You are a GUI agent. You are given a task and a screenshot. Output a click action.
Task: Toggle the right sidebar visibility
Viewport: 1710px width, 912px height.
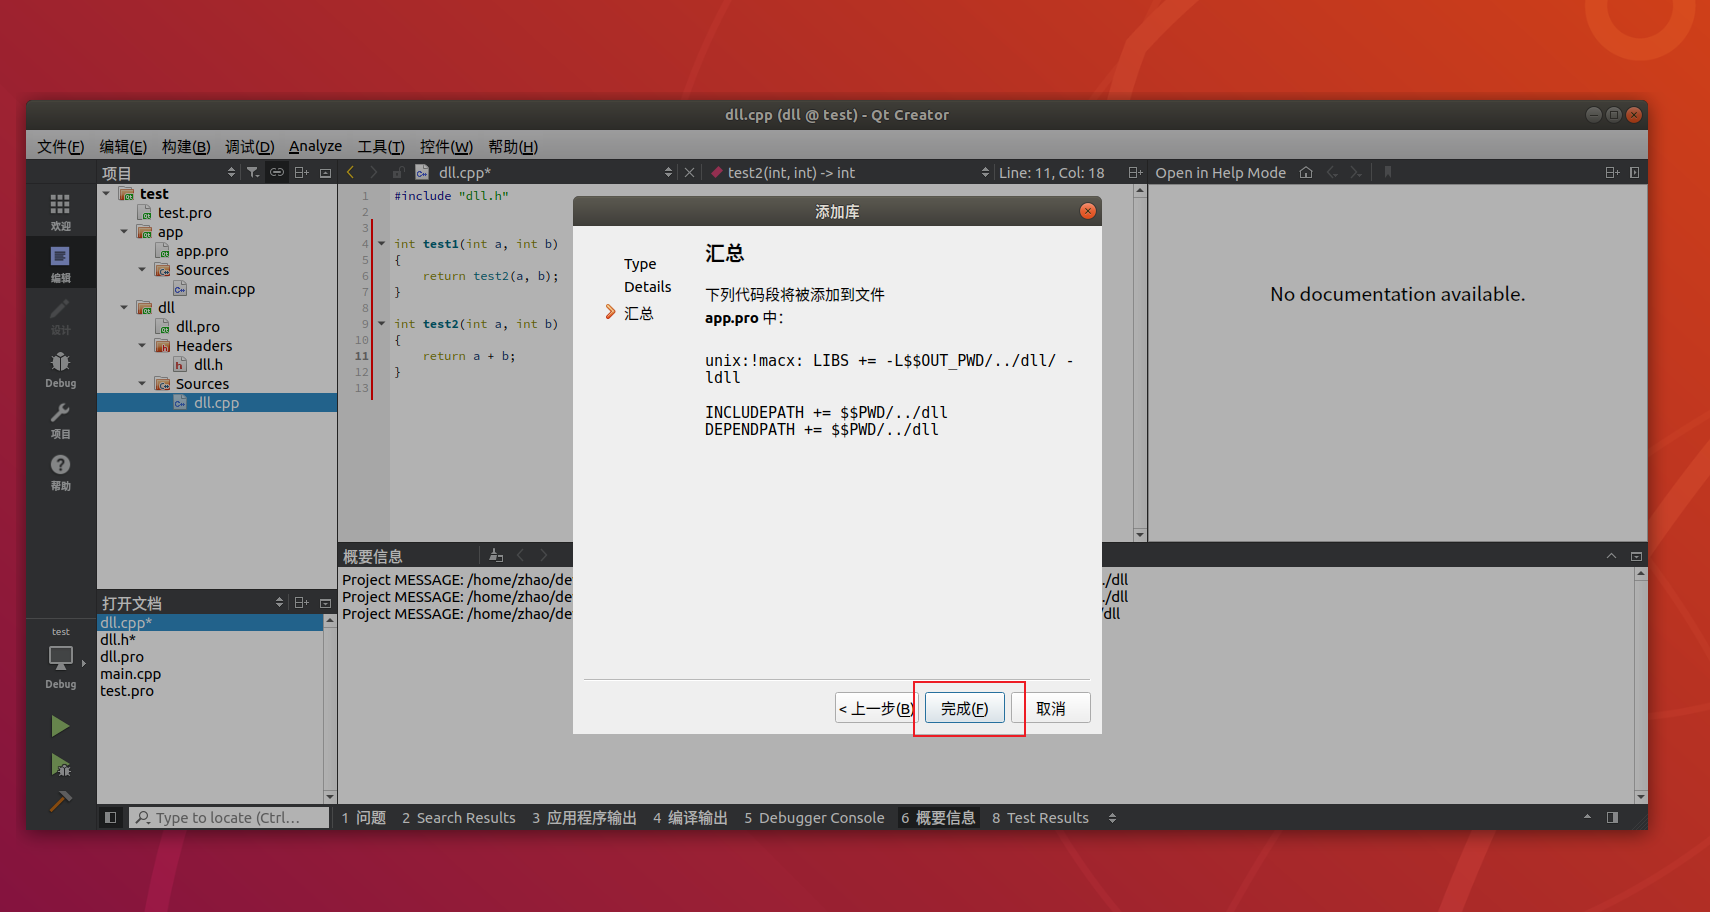[x=1612, y=817]
